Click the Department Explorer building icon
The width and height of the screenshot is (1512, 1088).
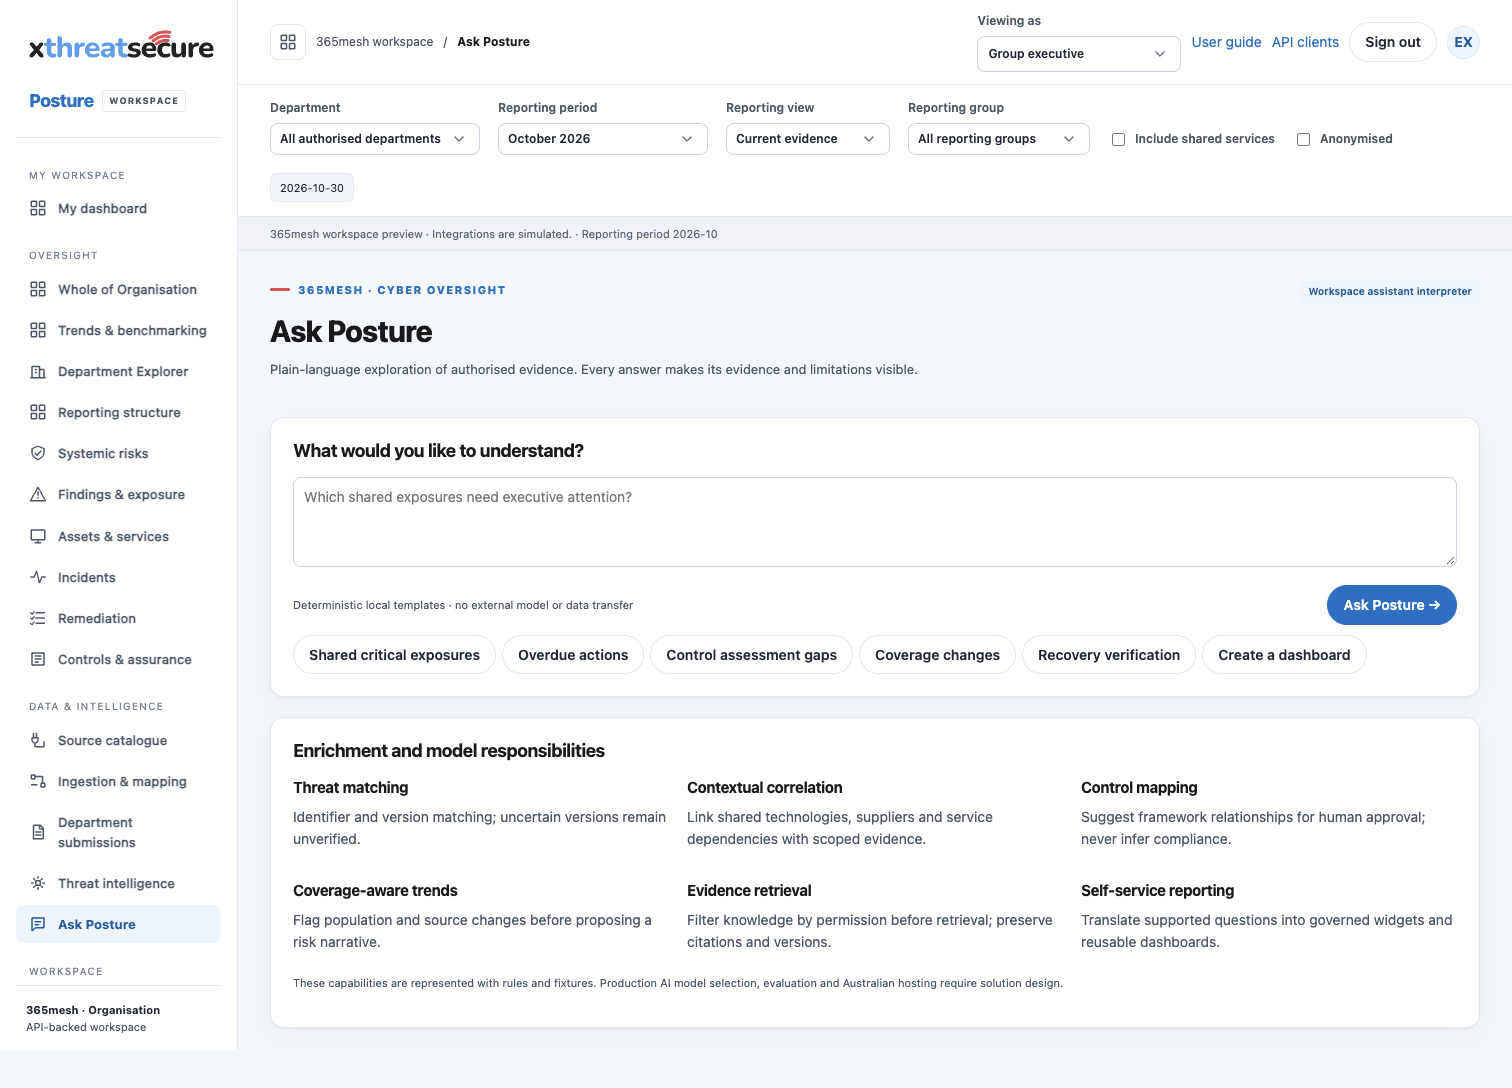pos(38,371)
